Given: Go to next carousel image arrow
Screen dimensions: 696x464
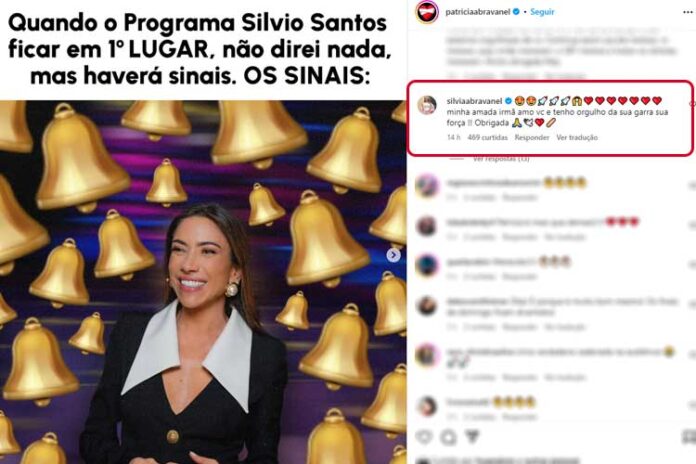Looking at the screenshot, I should (393, 255).
